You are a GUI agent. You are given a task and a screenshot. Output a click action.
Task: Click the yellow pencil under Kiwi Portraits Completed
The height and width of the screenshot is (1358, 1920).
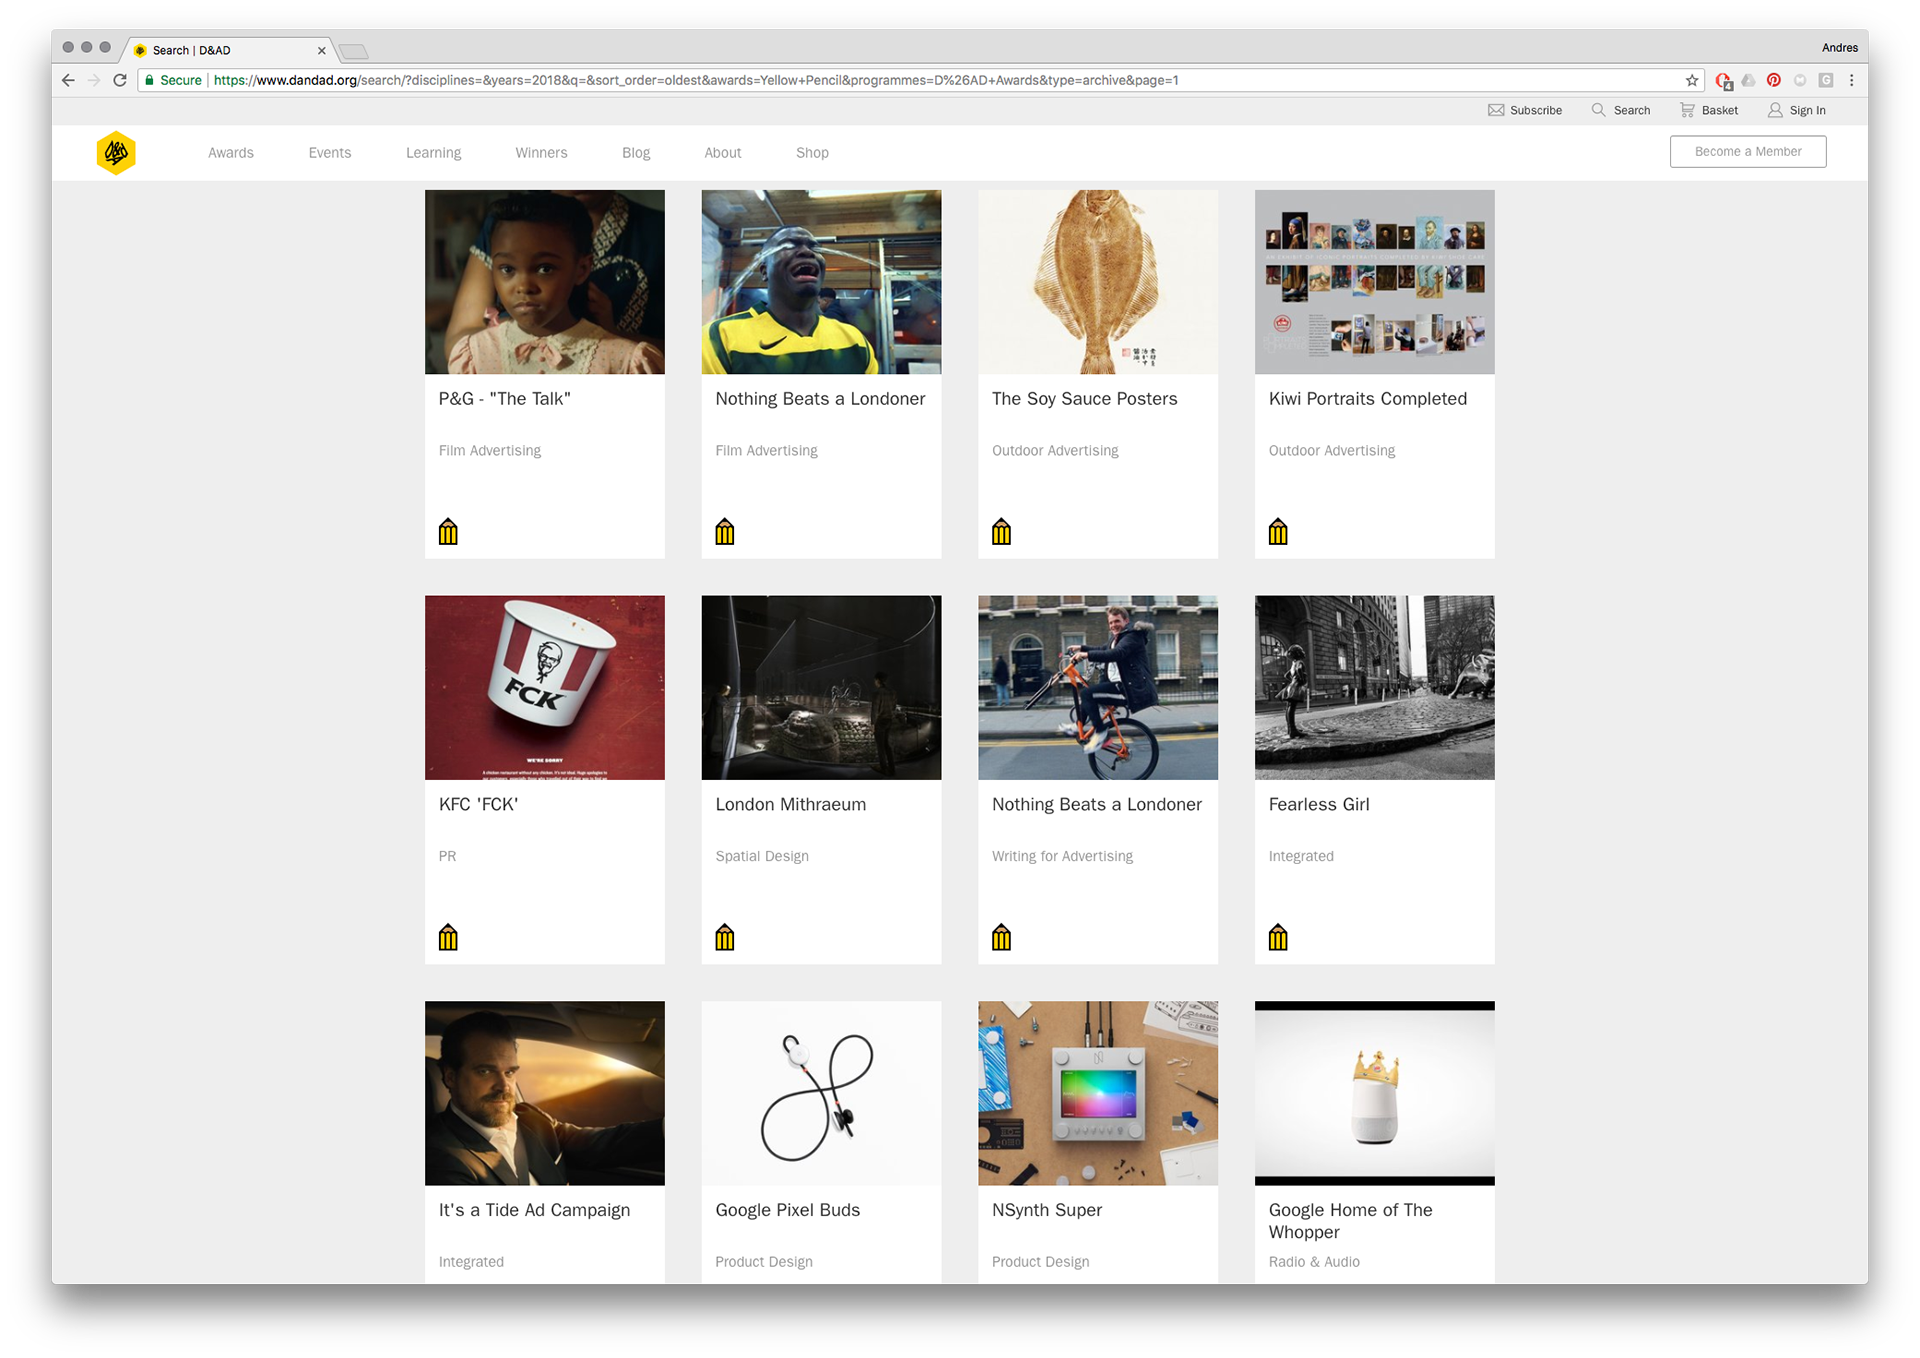1278,531
